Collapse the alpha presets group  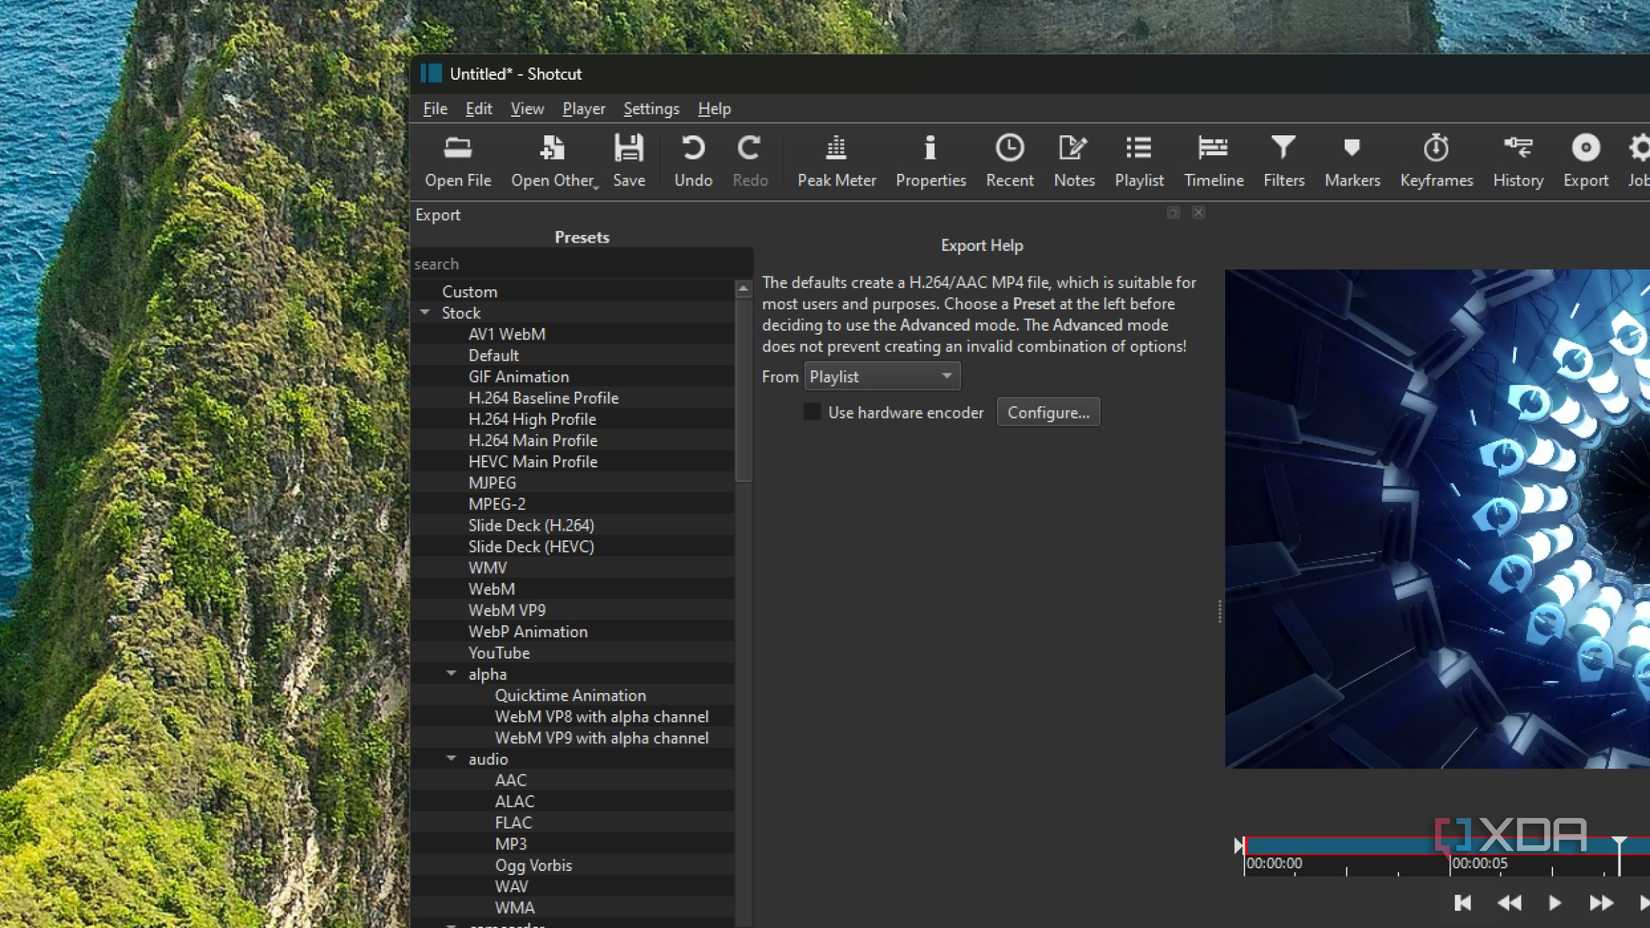pyautogui.click(x=451, y=673)
